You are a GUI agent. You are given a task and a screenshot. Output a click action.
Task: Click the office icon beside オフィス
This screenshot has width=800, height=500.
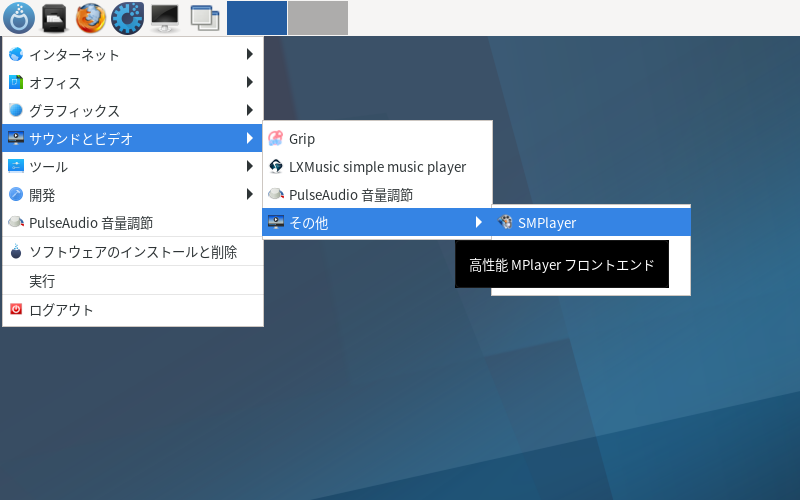point(16,82)
